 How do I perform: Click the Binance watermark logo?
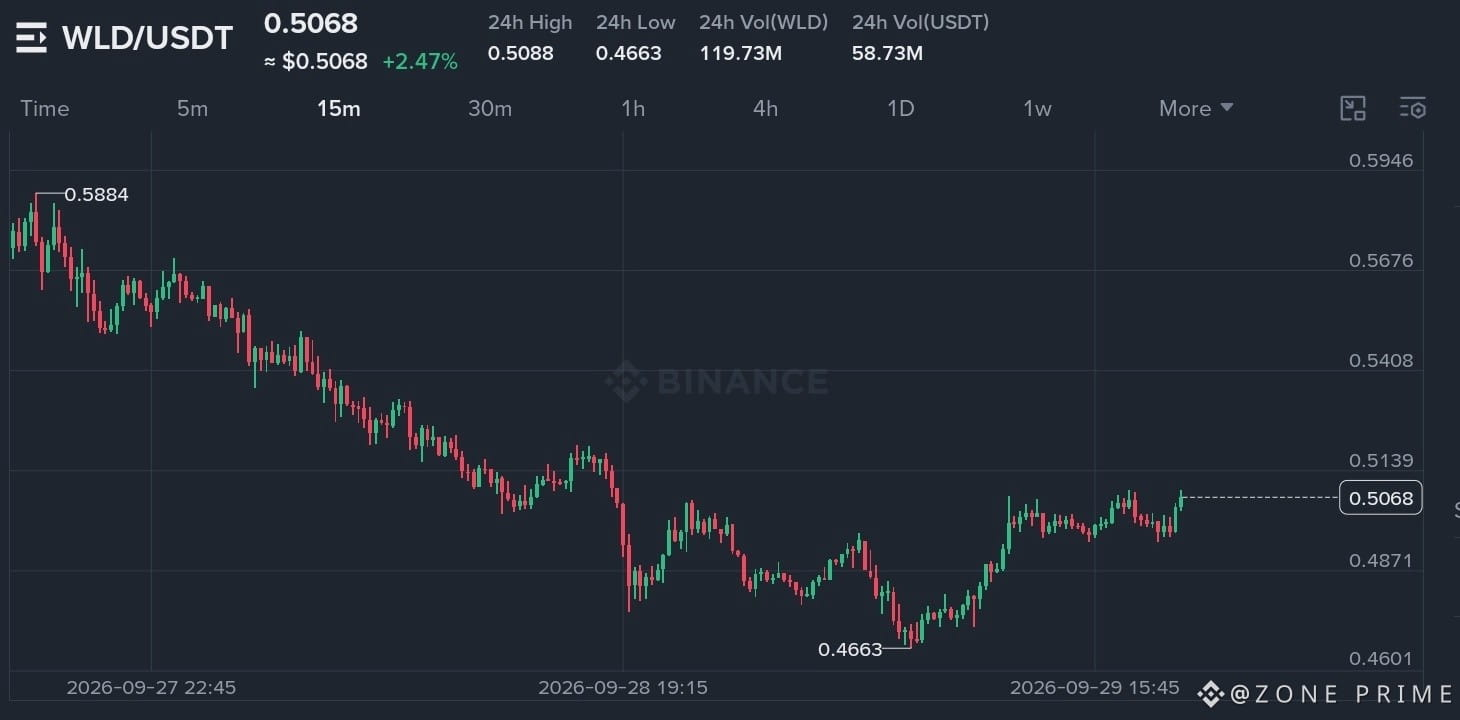[717, 381]
